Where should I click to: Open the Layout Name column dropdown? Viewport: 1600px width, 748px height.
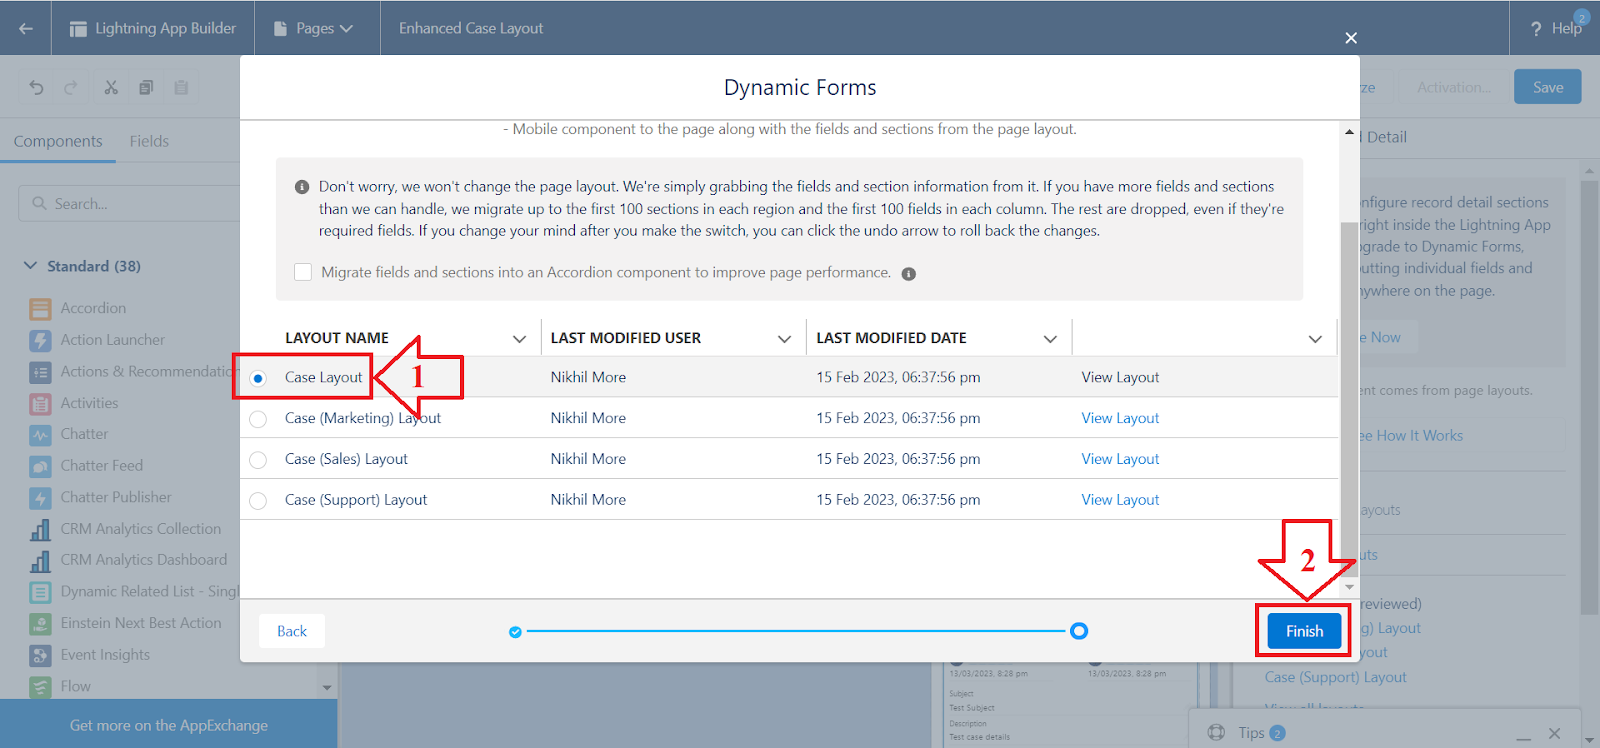tap(519, 339)
